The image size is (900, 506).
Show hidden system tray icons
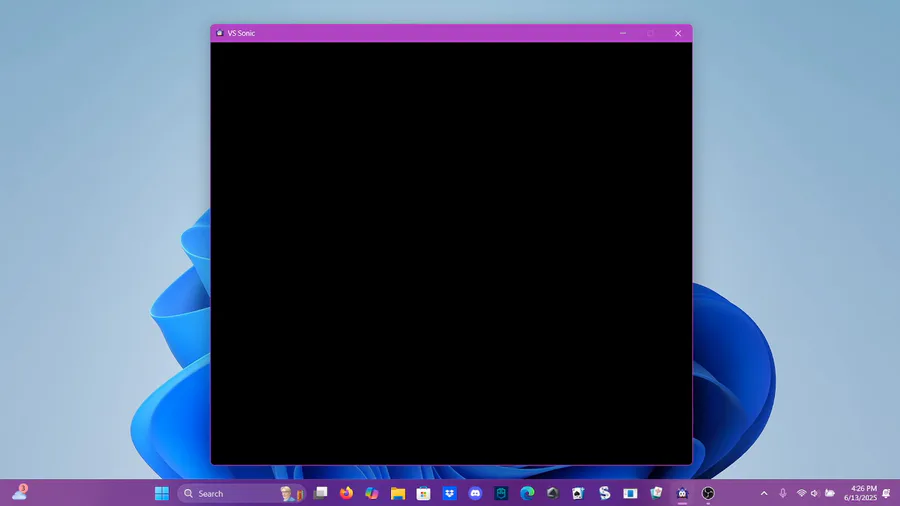(764, 493)
